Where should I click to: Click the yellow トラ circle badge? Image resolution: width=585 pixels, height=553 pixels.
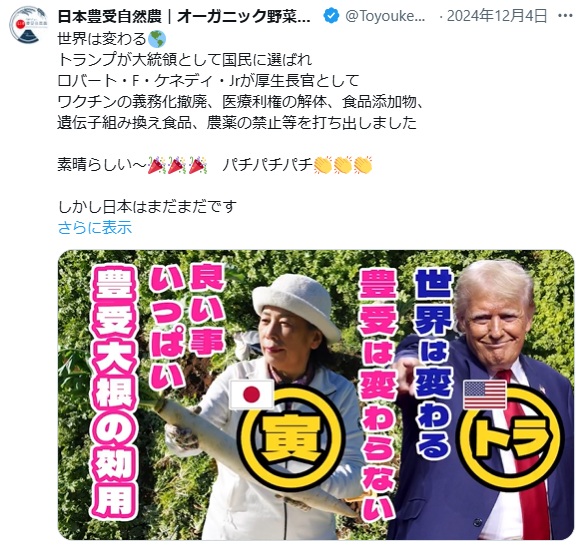[511, 437]
